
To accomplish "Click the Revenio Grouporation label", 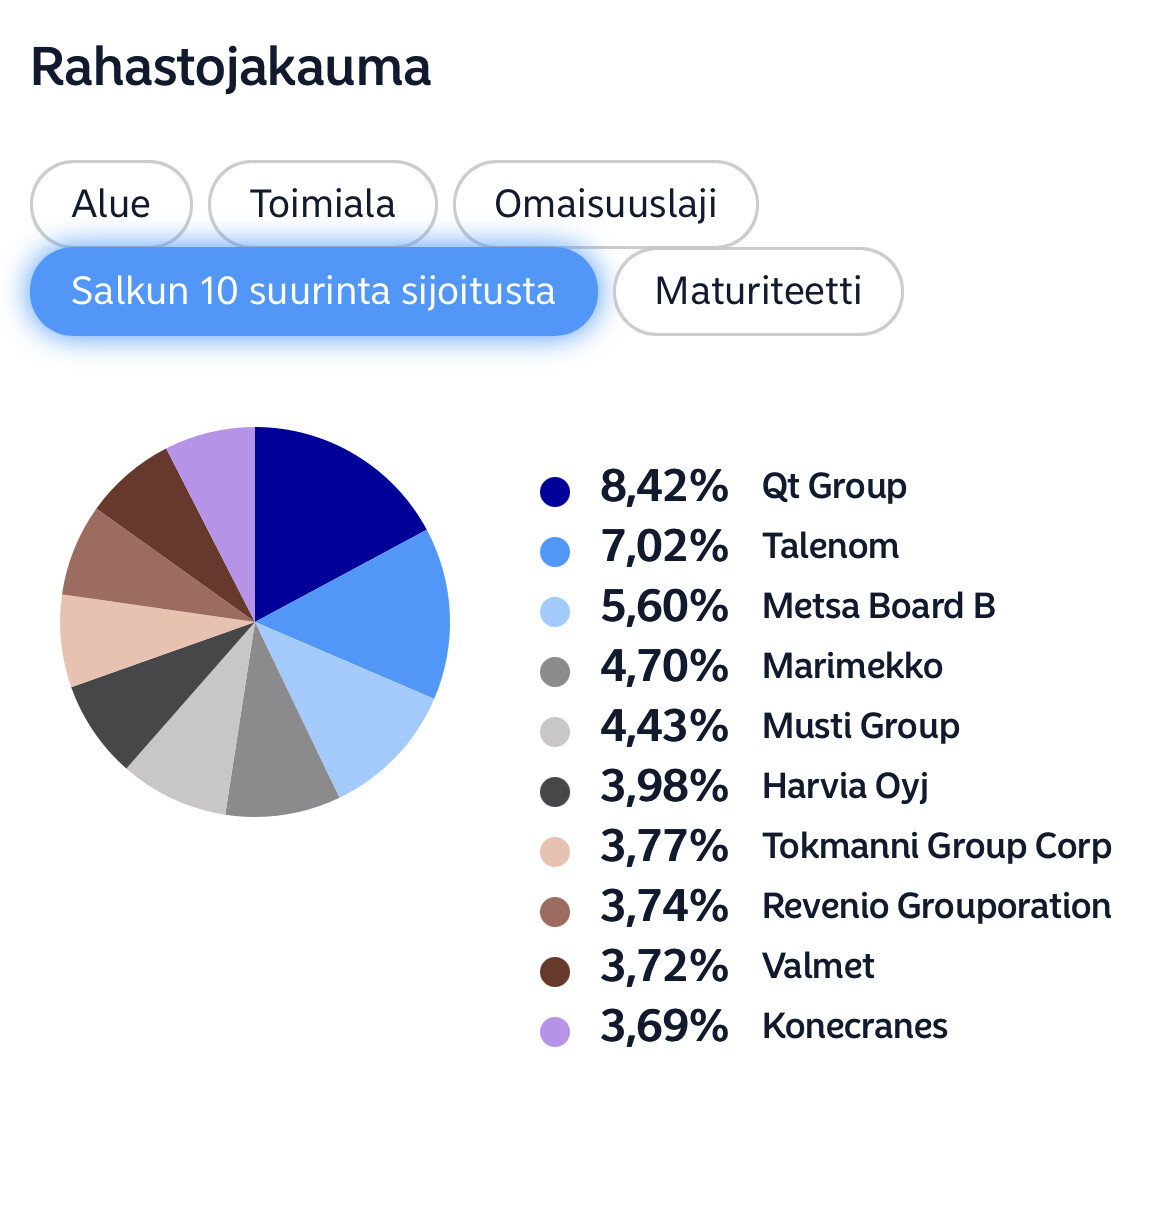I will (x=936, y=906).
